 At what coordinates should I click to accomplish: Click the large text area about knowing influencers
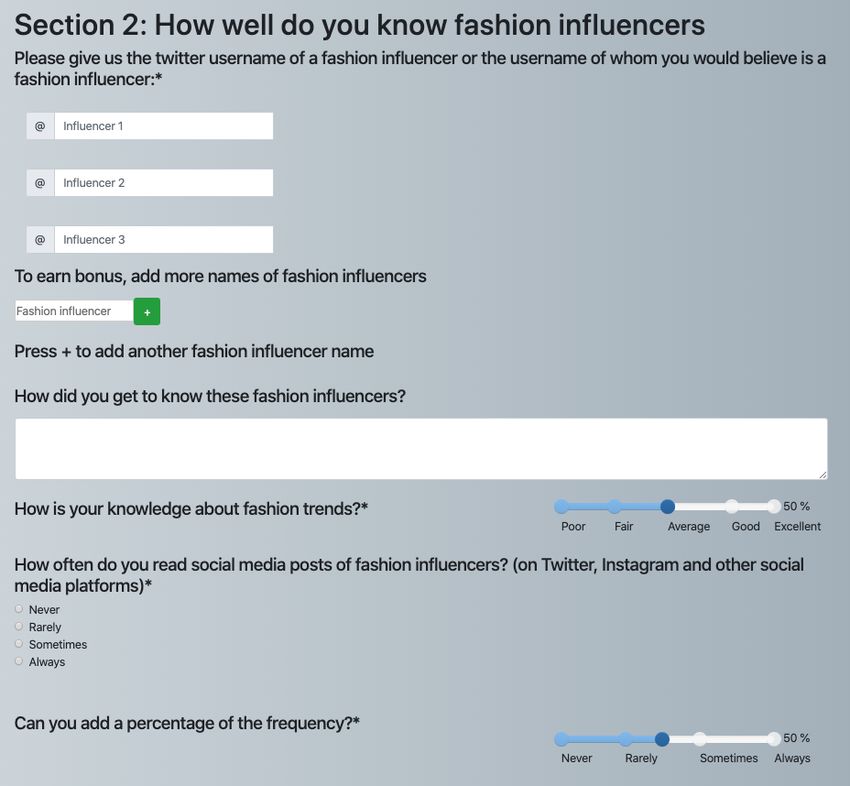pyautogui.click(x=421, y=449)
